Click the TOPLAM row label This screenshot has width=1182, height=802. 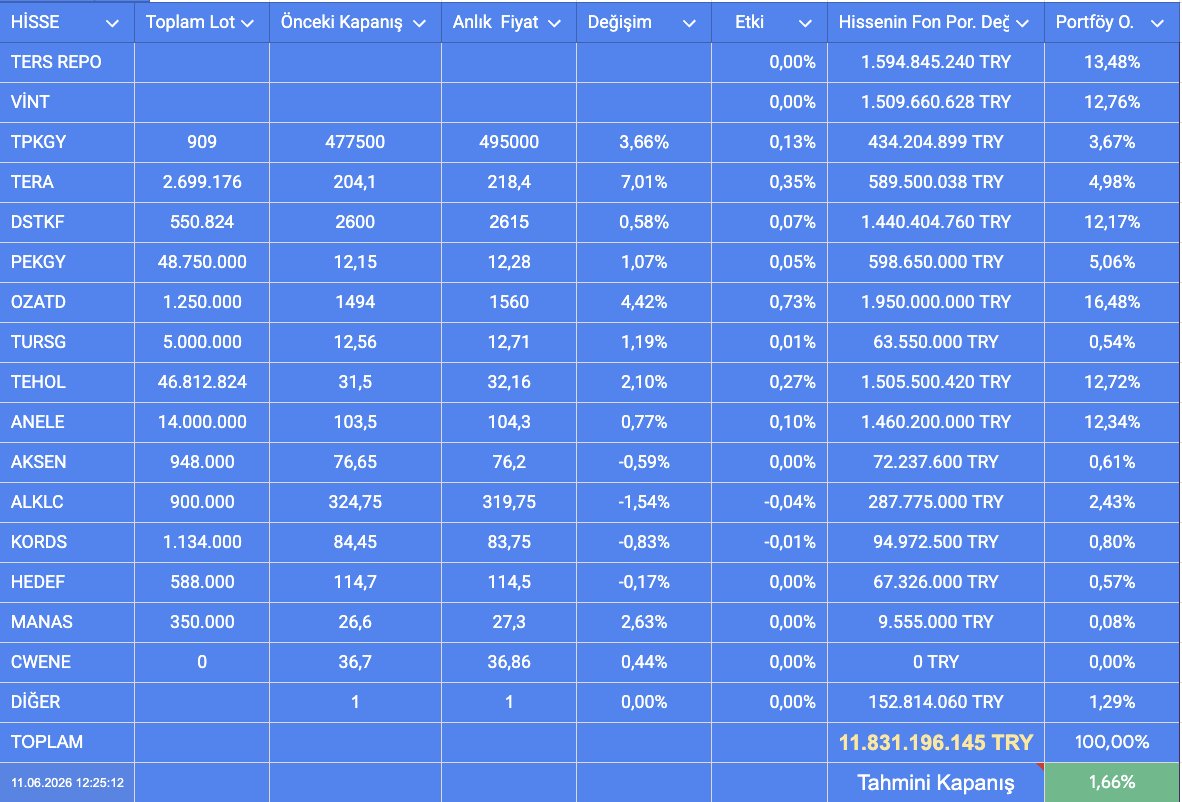click(47, 741)
